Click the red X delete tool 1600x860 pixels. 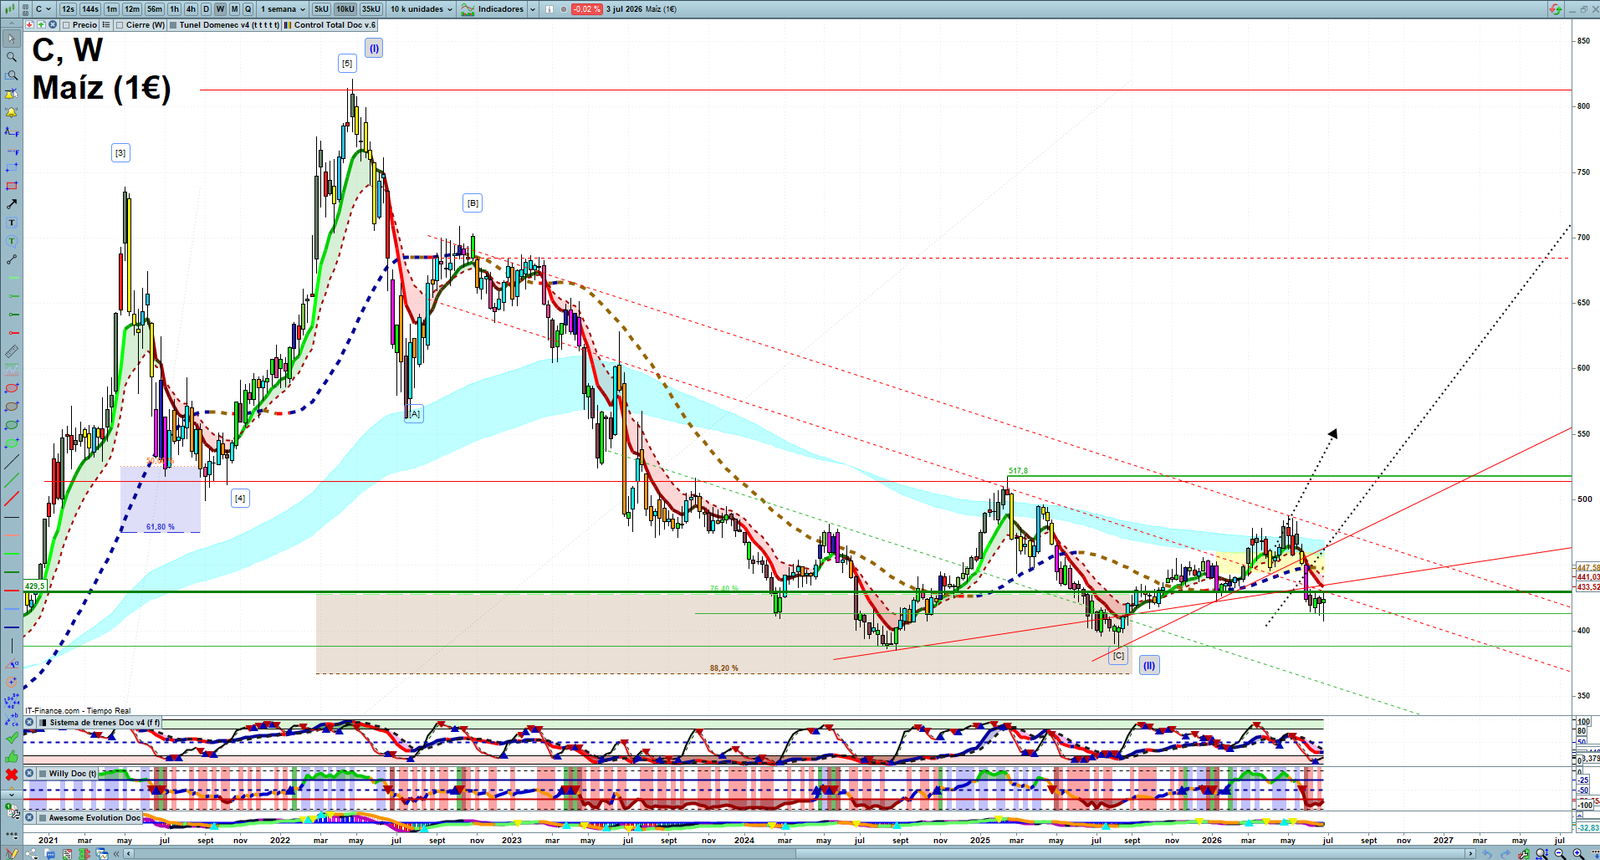pyautogui.click(x=12, y=775)
